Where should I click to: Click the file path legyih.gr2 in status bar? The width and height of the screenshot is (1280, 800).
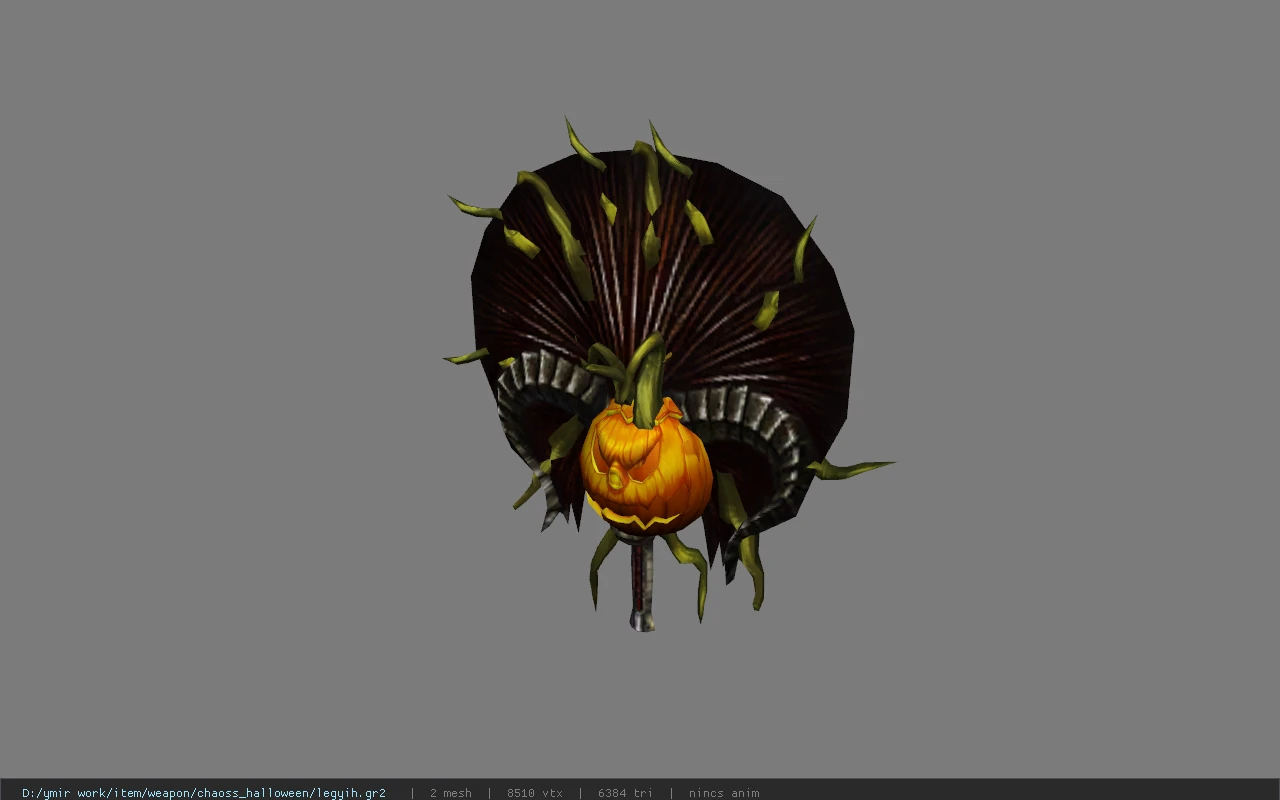[204, 793]
